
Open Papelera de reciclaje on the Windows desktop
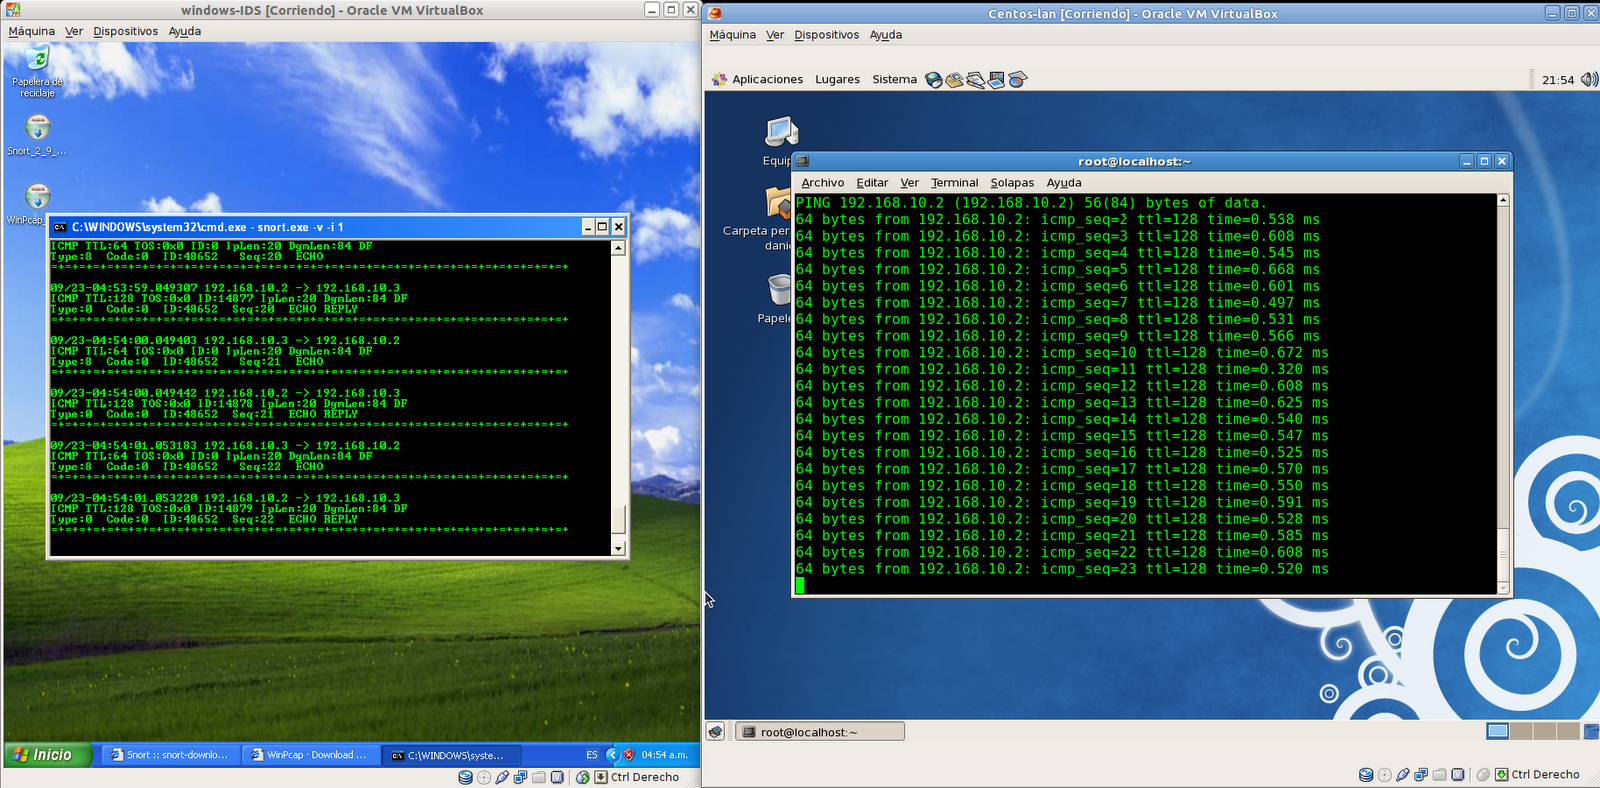(37, 58)
